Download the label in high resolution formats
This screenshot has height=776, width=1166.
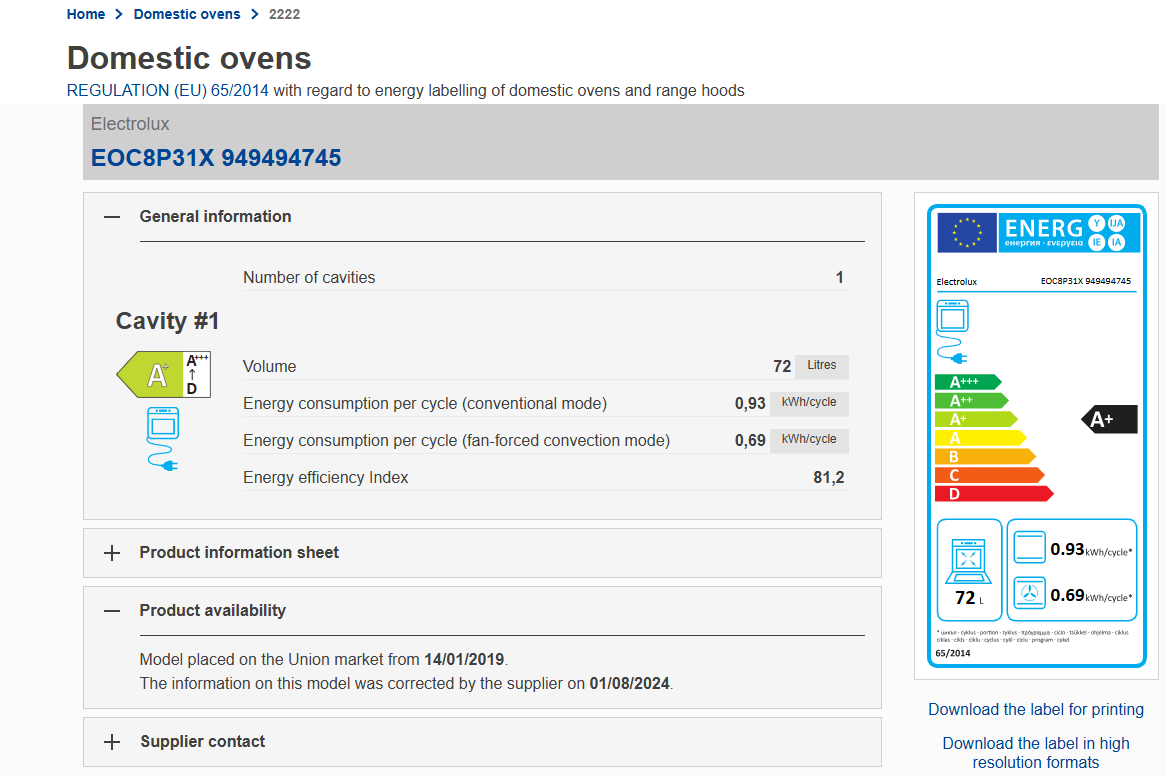click(x=1035, y=752)
